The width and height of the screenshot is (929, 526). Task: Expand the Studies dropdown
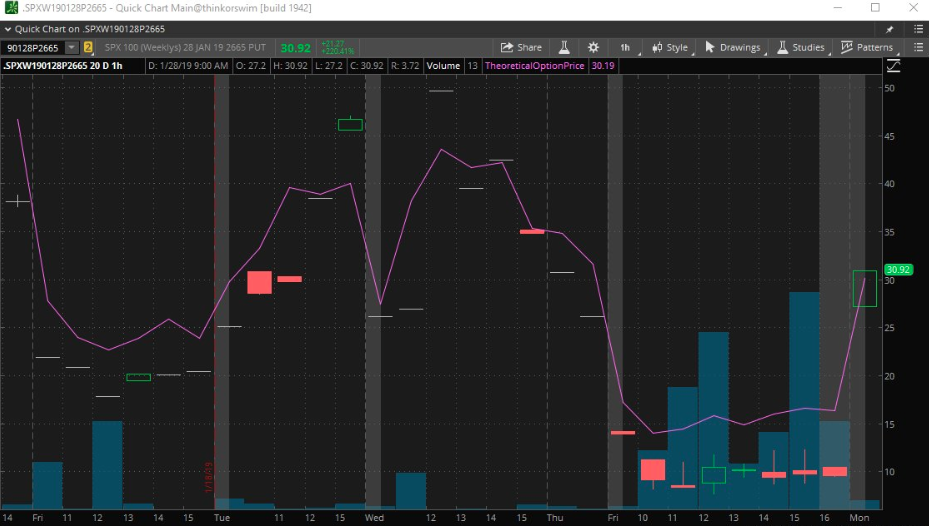[801, 47]
